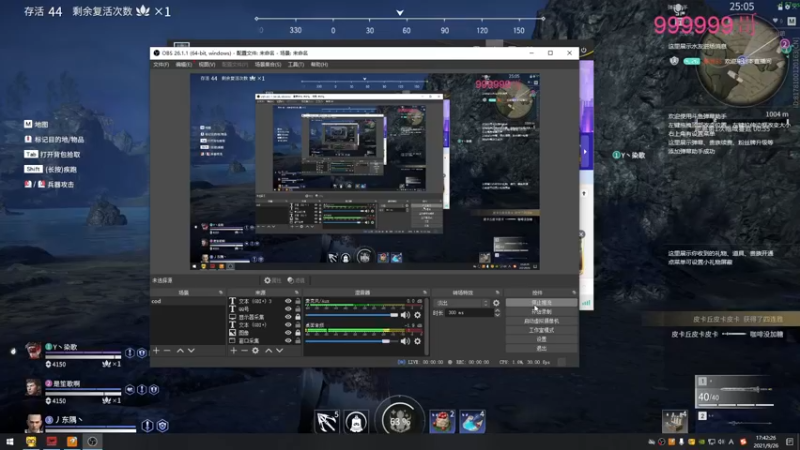
Task: Toggle the lock on the 窗口采集 source
Action: click(x=298, y=340)
